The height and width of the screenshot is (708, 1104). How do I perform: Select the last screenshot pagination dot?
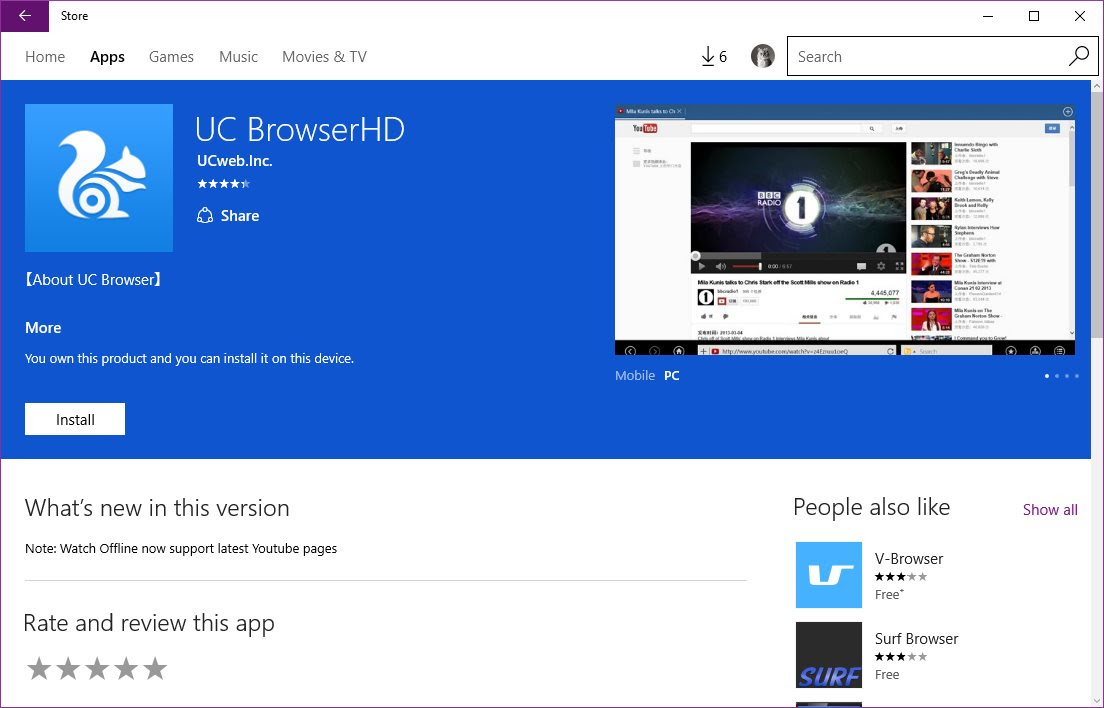coord(1077,377)
